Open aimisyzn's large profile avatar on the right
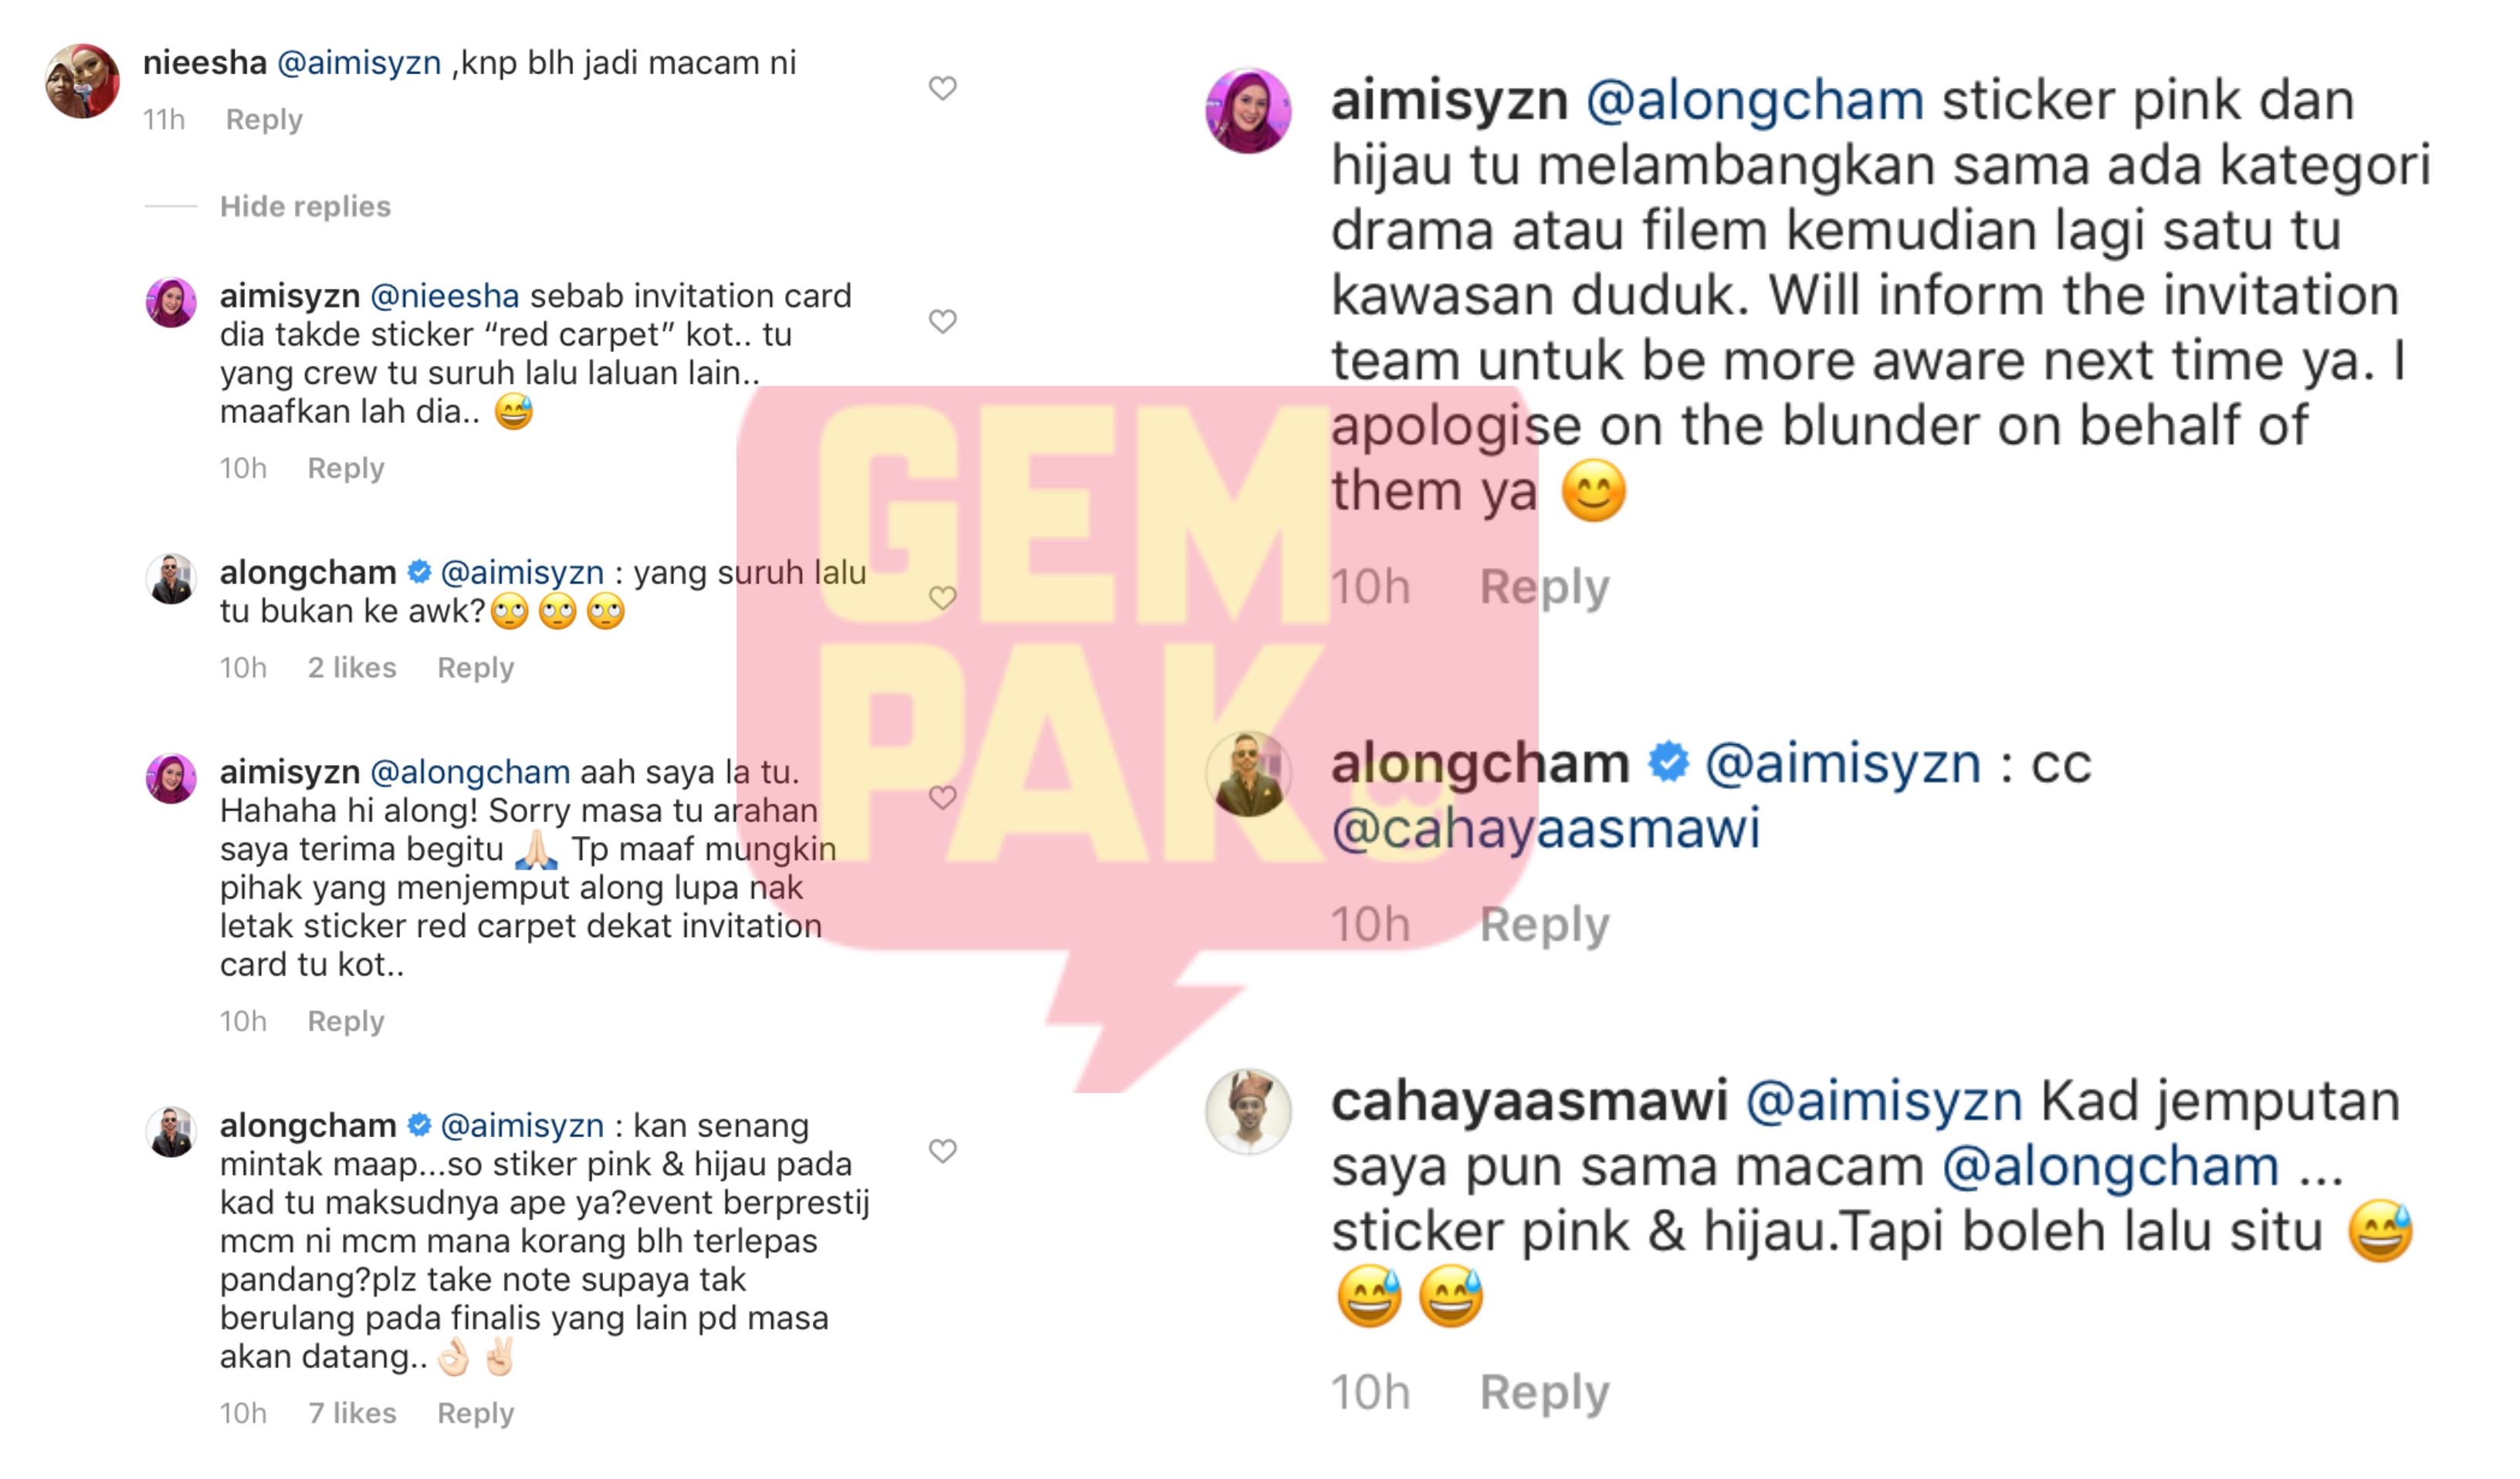2520x1479 pixels. click(x=1248, y=110)
